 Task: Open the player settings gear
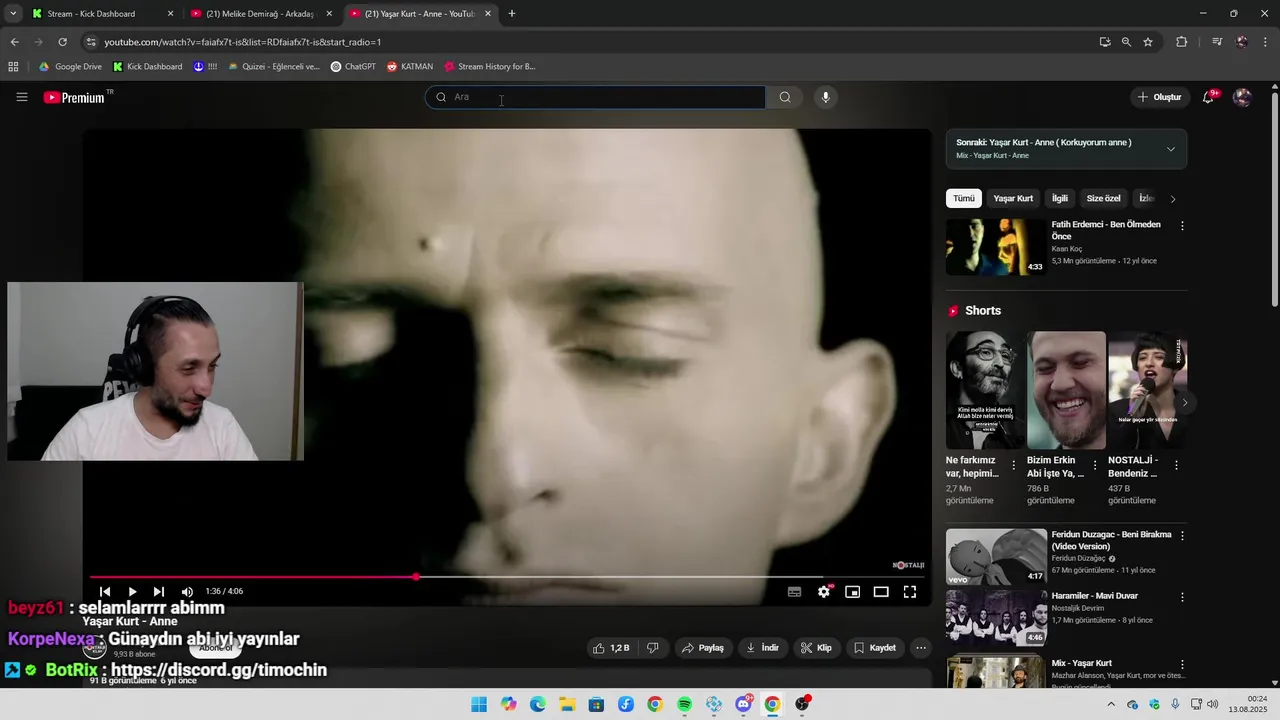[x=824, y=592]
